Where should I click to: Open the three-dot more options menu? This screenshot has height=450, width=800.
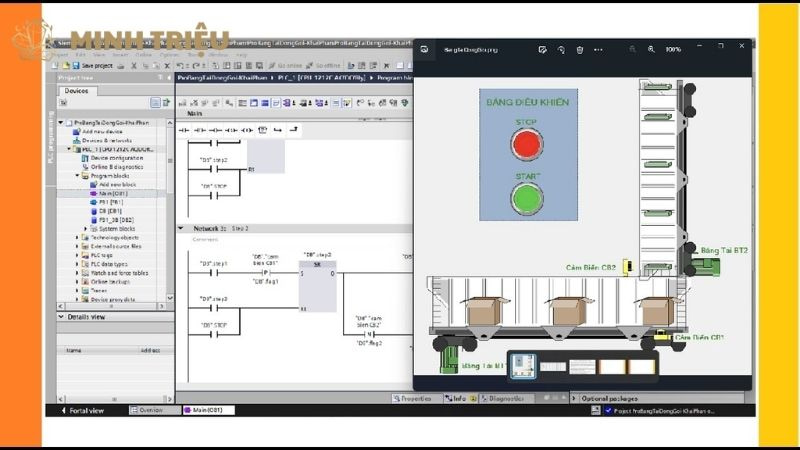coord(598,49)
